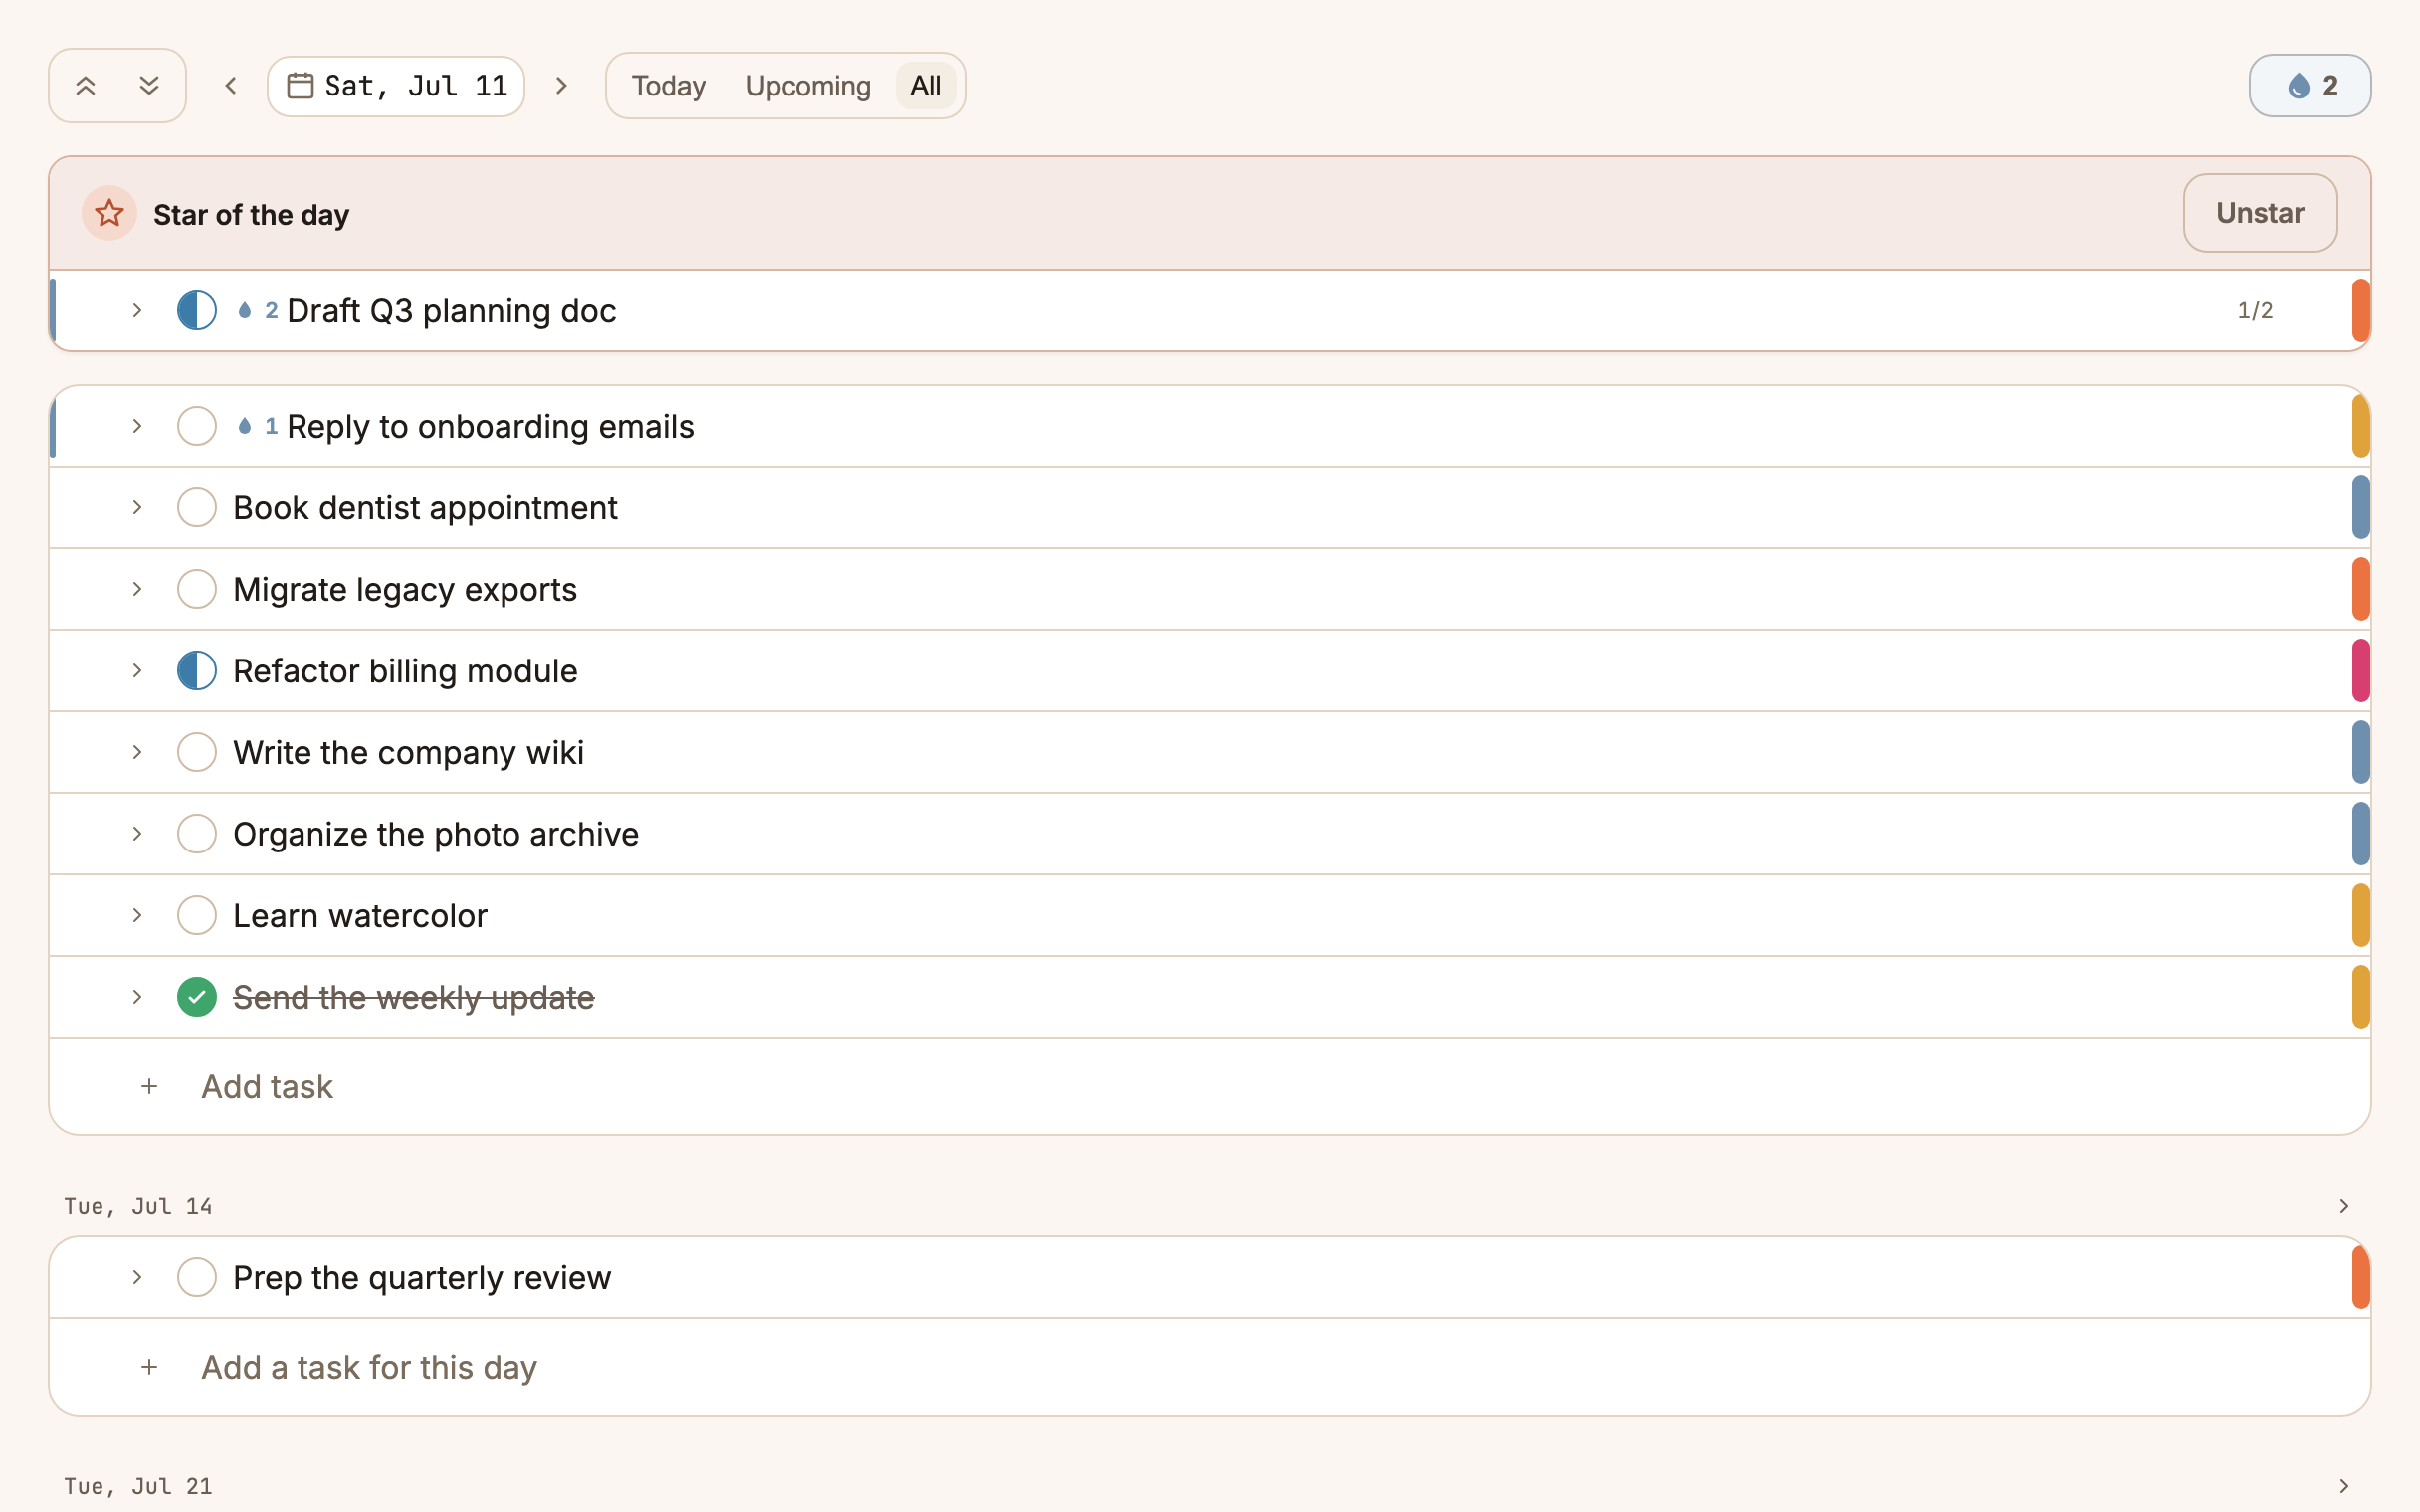2420x1512 pixels.
Task: Switch to the Upcoming tab
Action: click(x=808, y=86)
